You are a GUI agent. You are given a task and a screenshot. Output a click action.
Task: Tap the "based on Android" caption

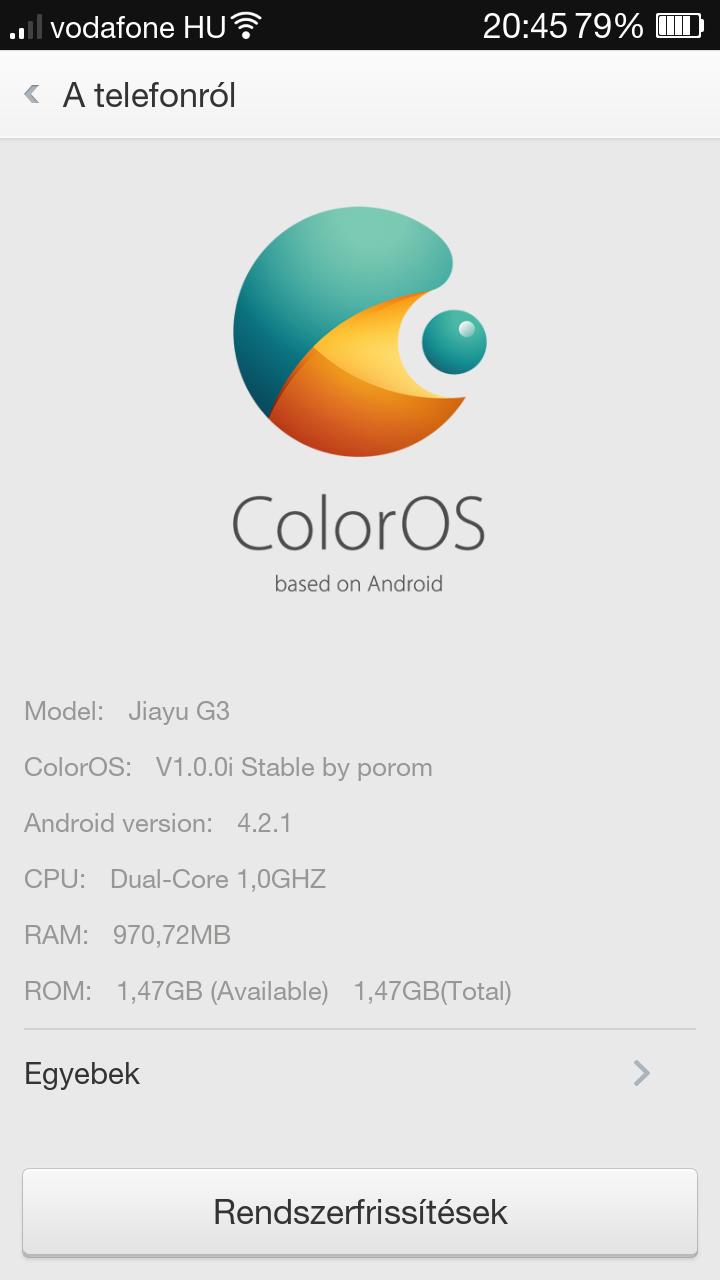tap(359, 583)
